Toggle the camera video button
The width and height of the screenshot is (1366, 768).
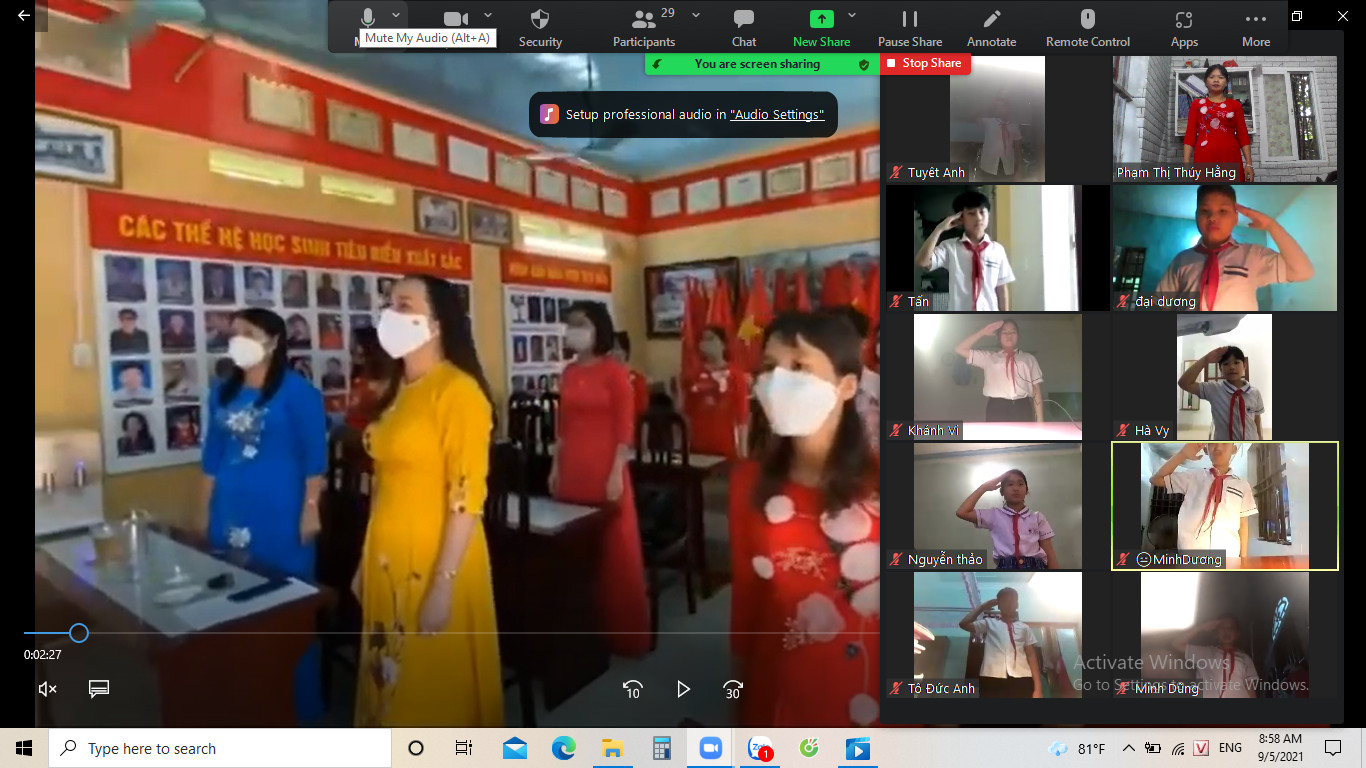click(456, 18)
